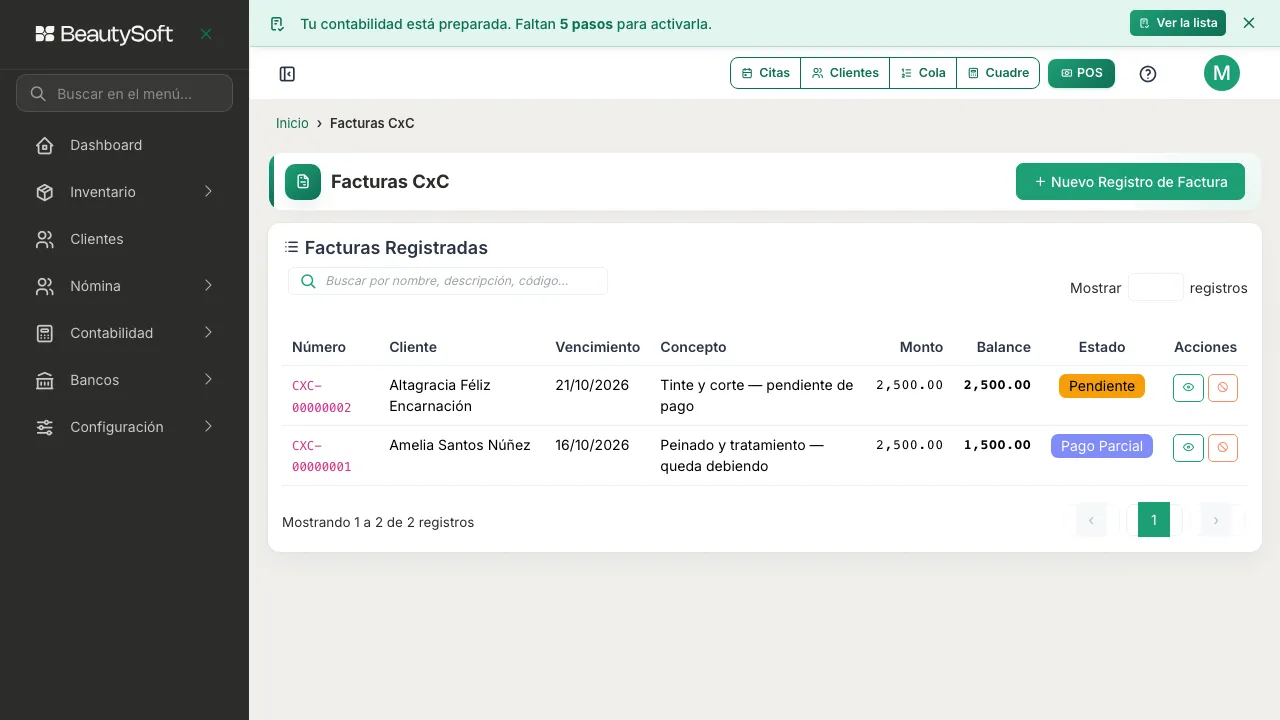Image resolution: width=1280 pixels, height=720 pixels.
Task: Void invoice CXC-00000002 cancel icon
Action: tap(1223, 387)
